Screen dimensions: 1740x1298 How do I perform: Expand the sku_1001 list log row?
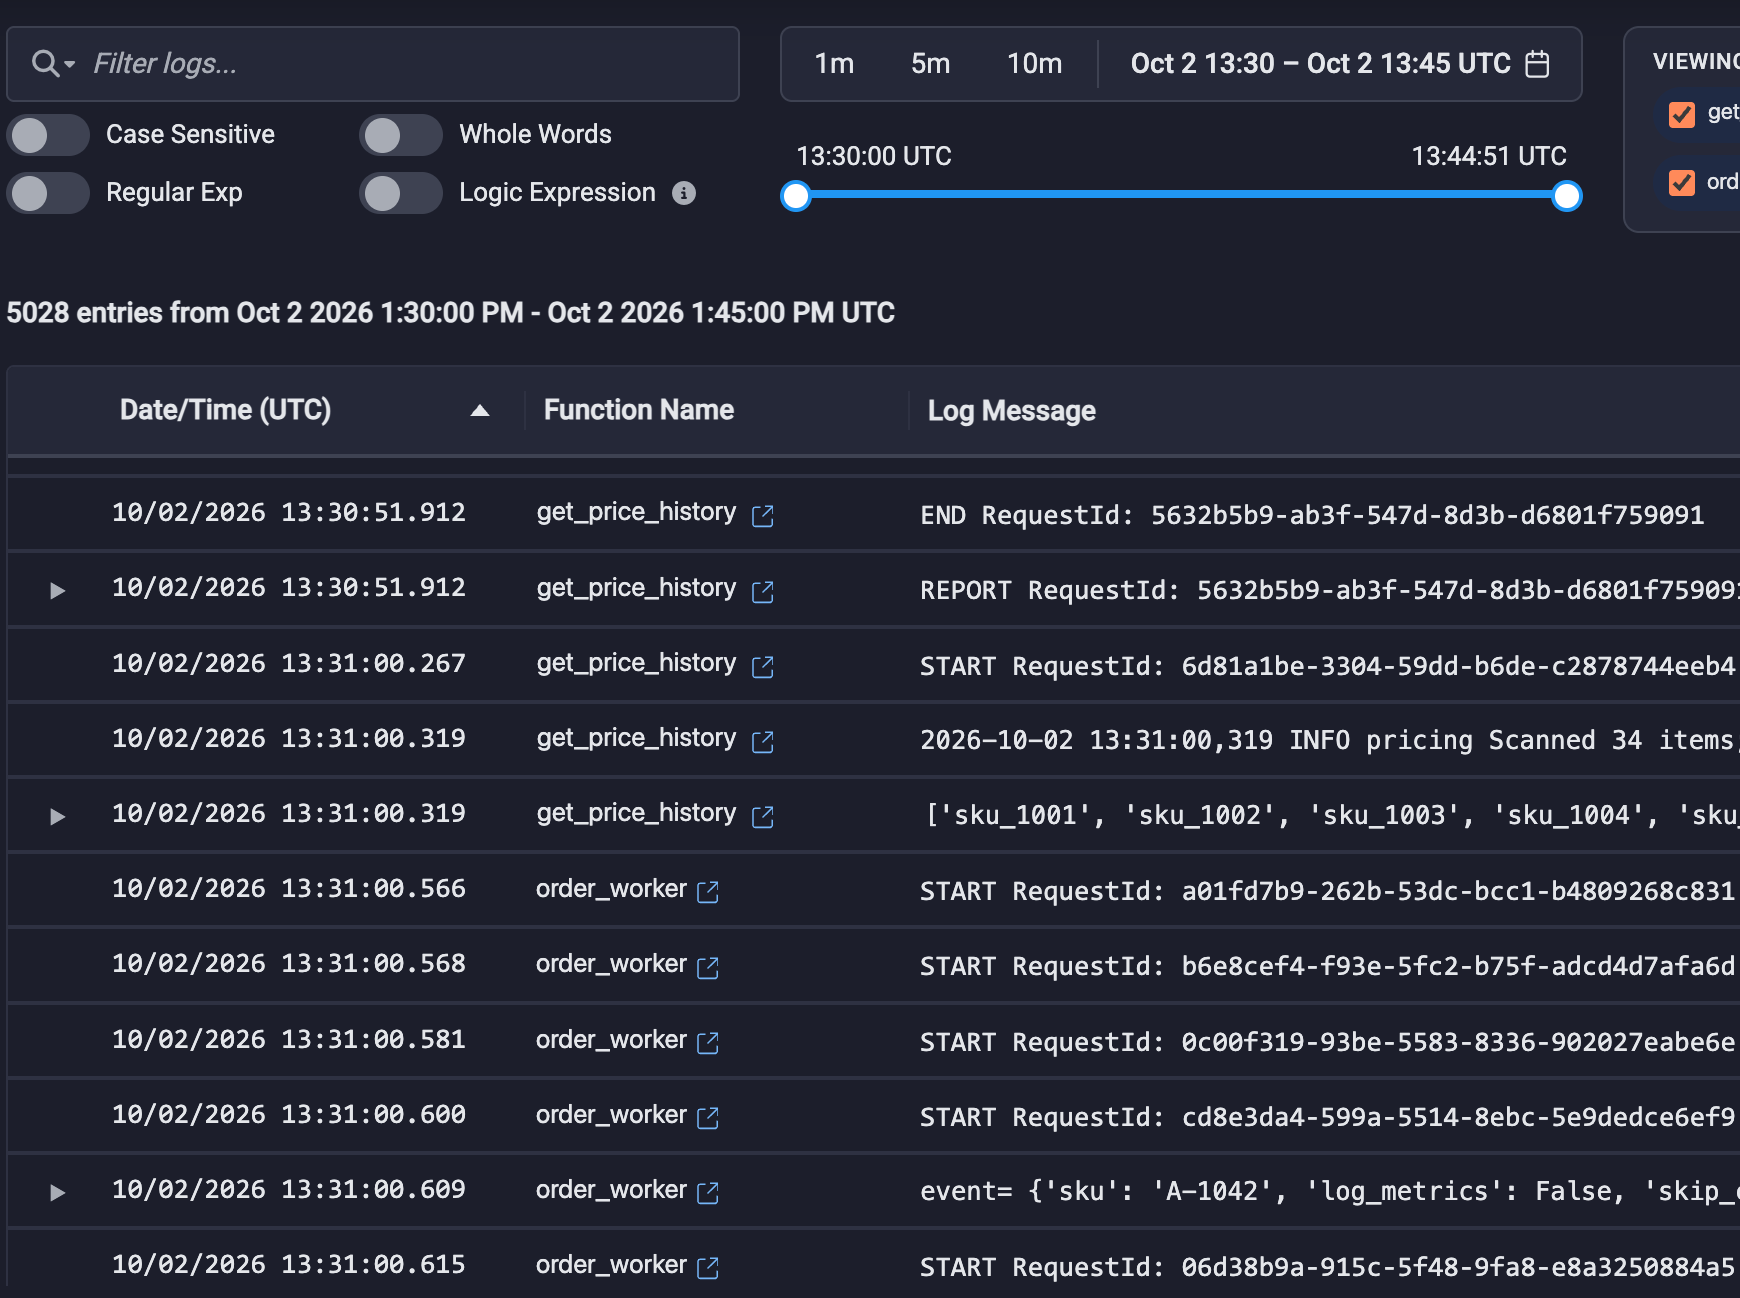click(58, 817)
